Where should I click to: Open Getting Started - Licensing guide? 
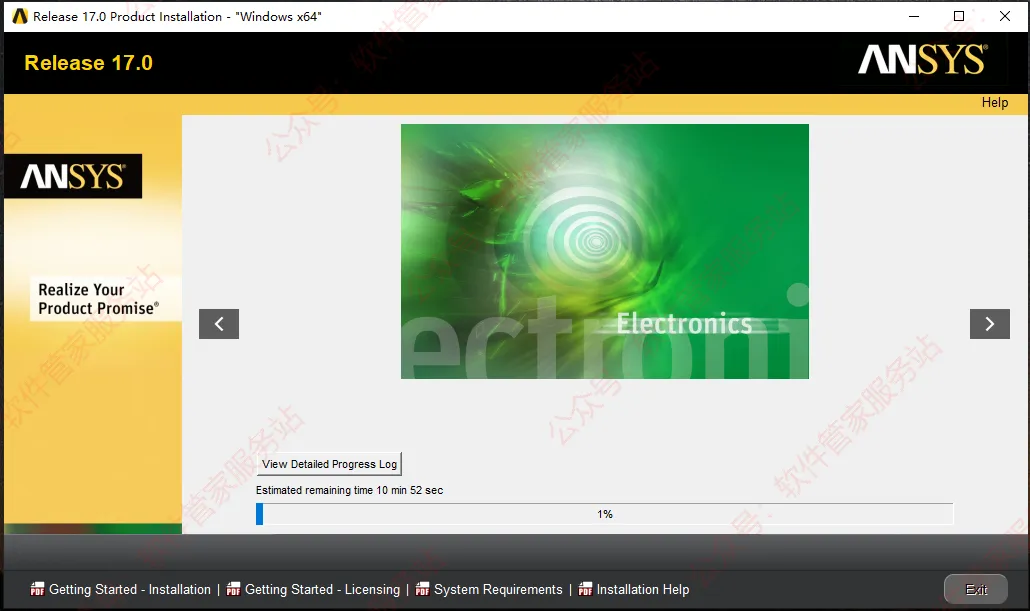[x=322, y=589]
